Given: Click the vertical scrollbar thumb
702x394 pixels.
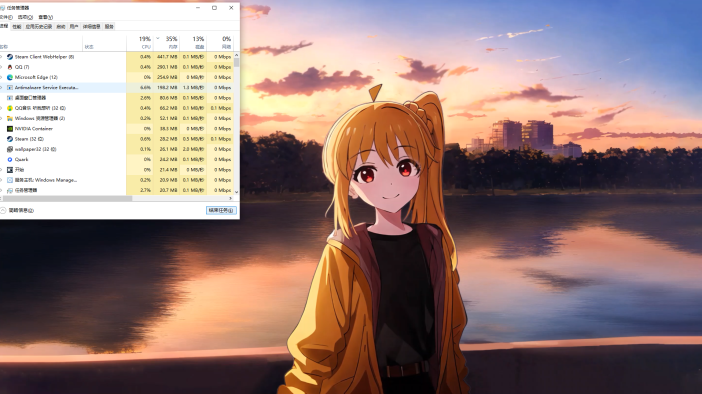Looking at the screenshot, I should pos(236,62).
